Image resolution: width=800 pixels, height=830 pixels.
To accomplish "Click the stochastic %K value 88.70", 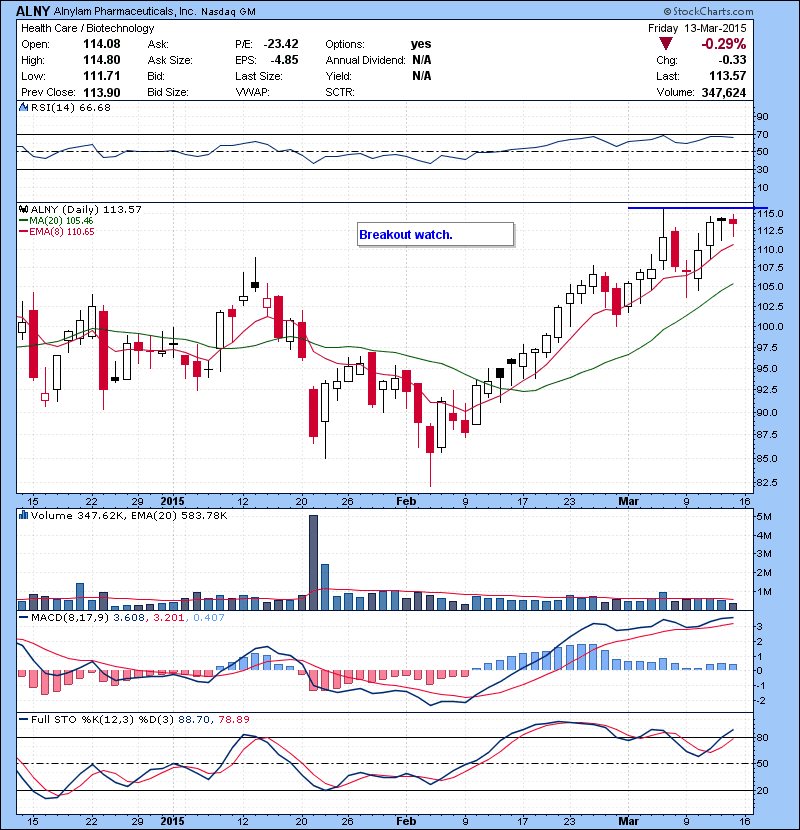I will point(193,720).
